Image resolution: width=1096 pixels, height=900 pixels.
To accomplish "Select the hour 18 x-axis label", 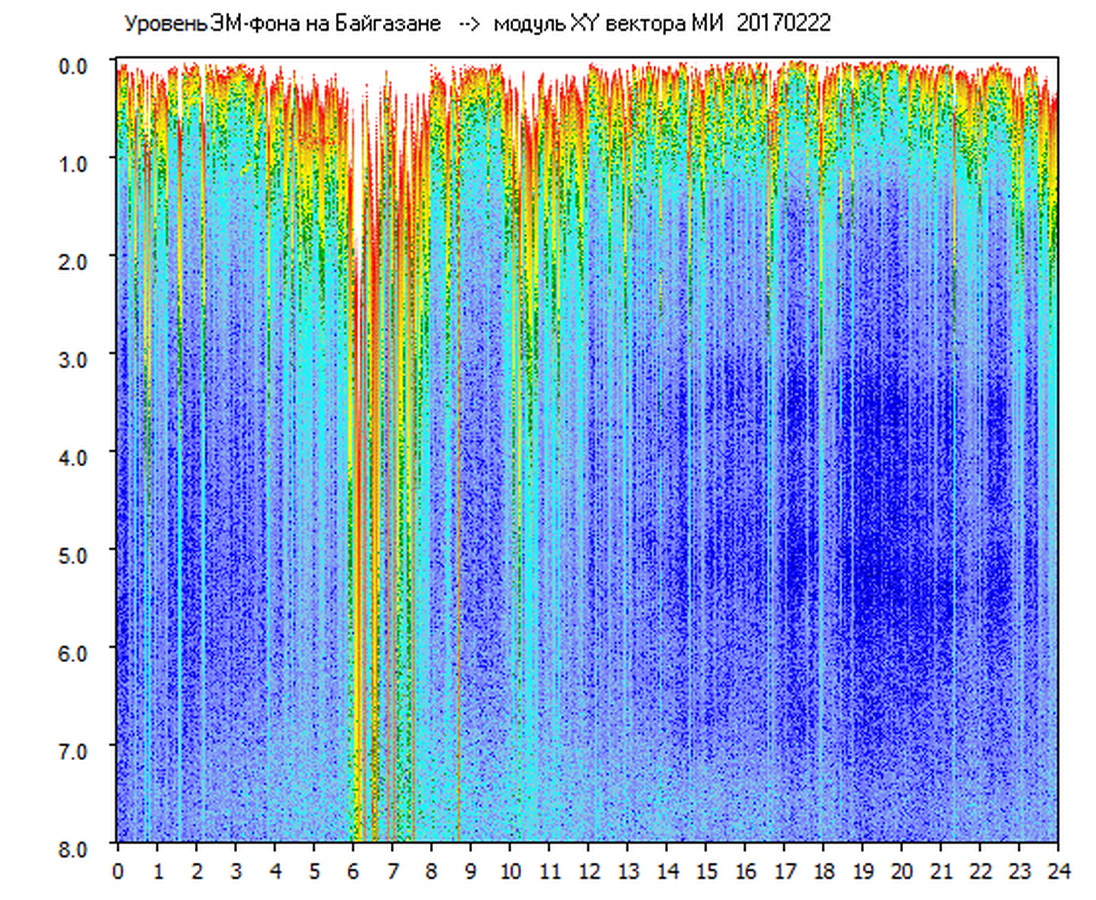I will [x=823, y=871].
